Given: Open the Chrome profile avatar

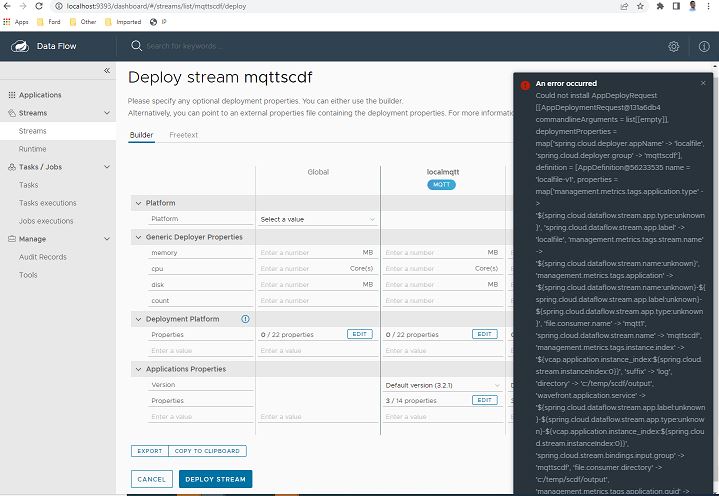Looking at the screenshot, I should pos(693,6).
